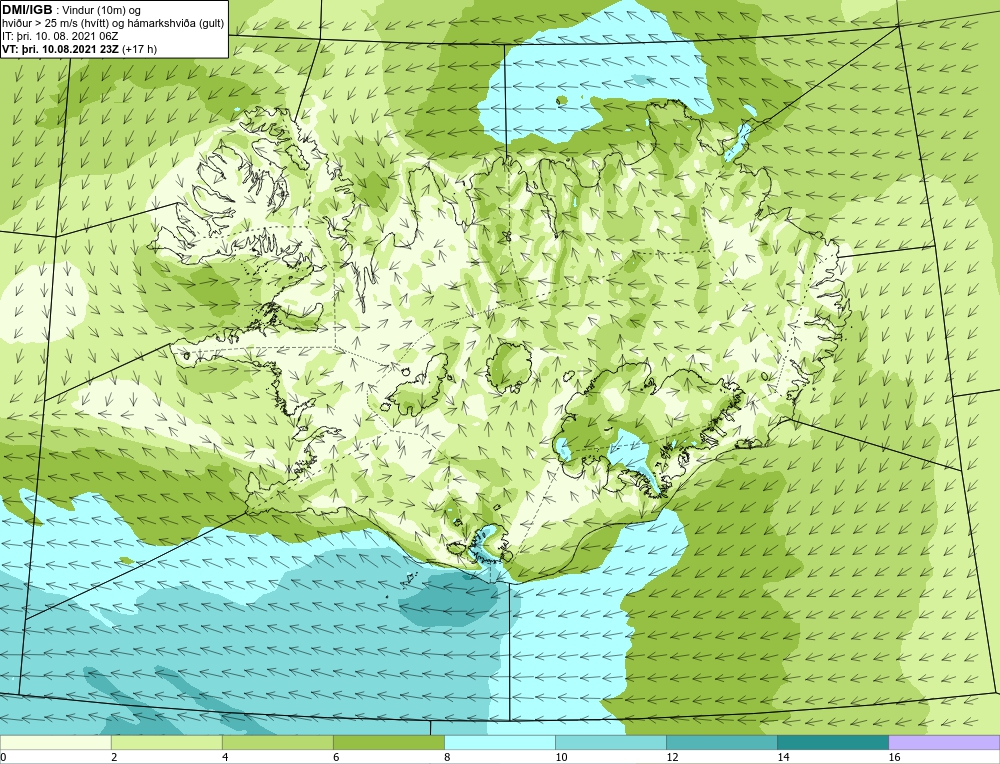
Task: Click the 10–12 m/s cyan legend swatch
Action: click(610, 742)
